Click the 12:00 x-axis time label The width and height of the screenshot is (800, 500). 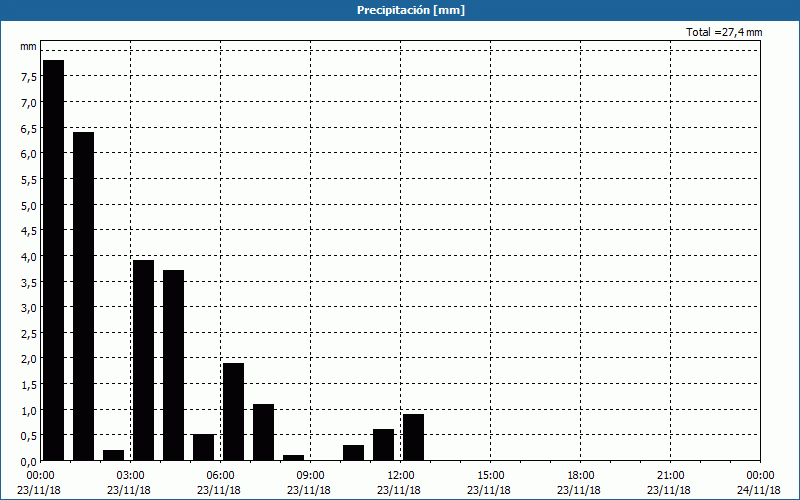pos(401,476)
